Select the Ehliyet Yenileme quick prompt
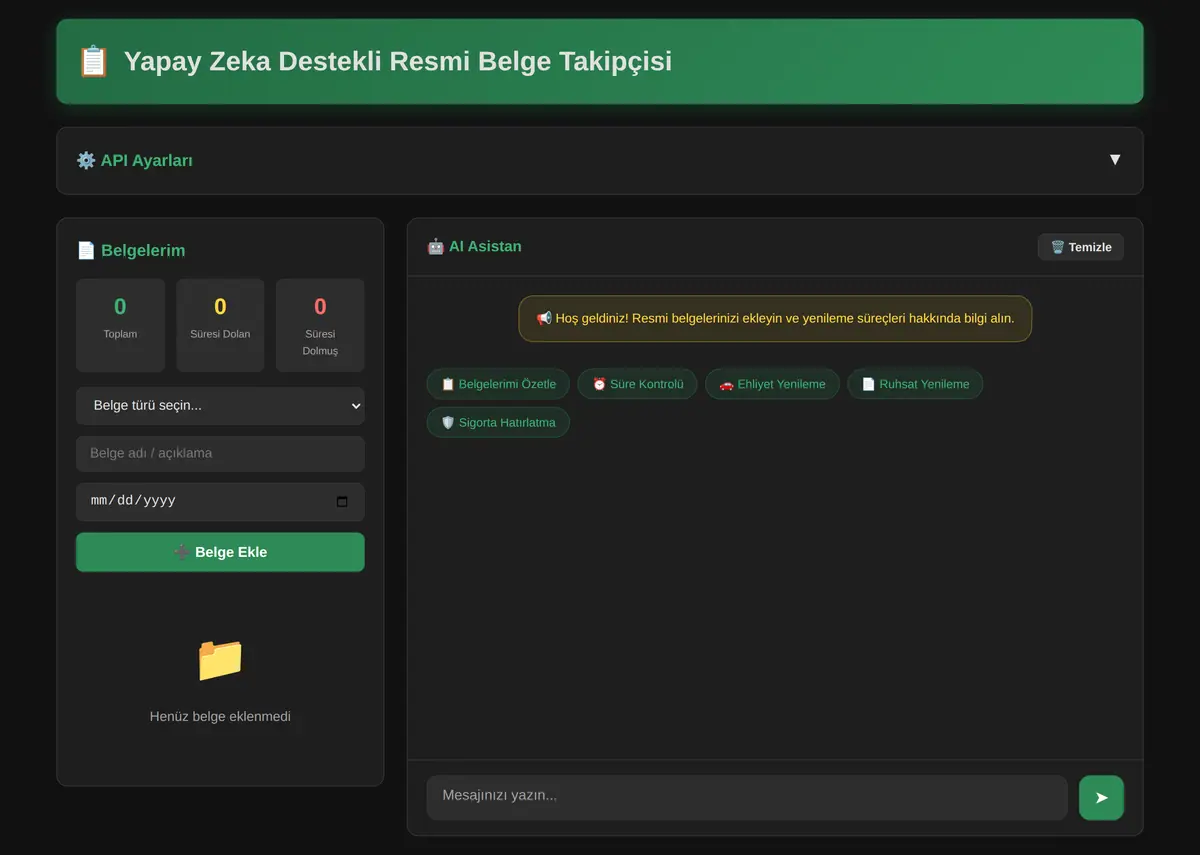 coord(772,384)
